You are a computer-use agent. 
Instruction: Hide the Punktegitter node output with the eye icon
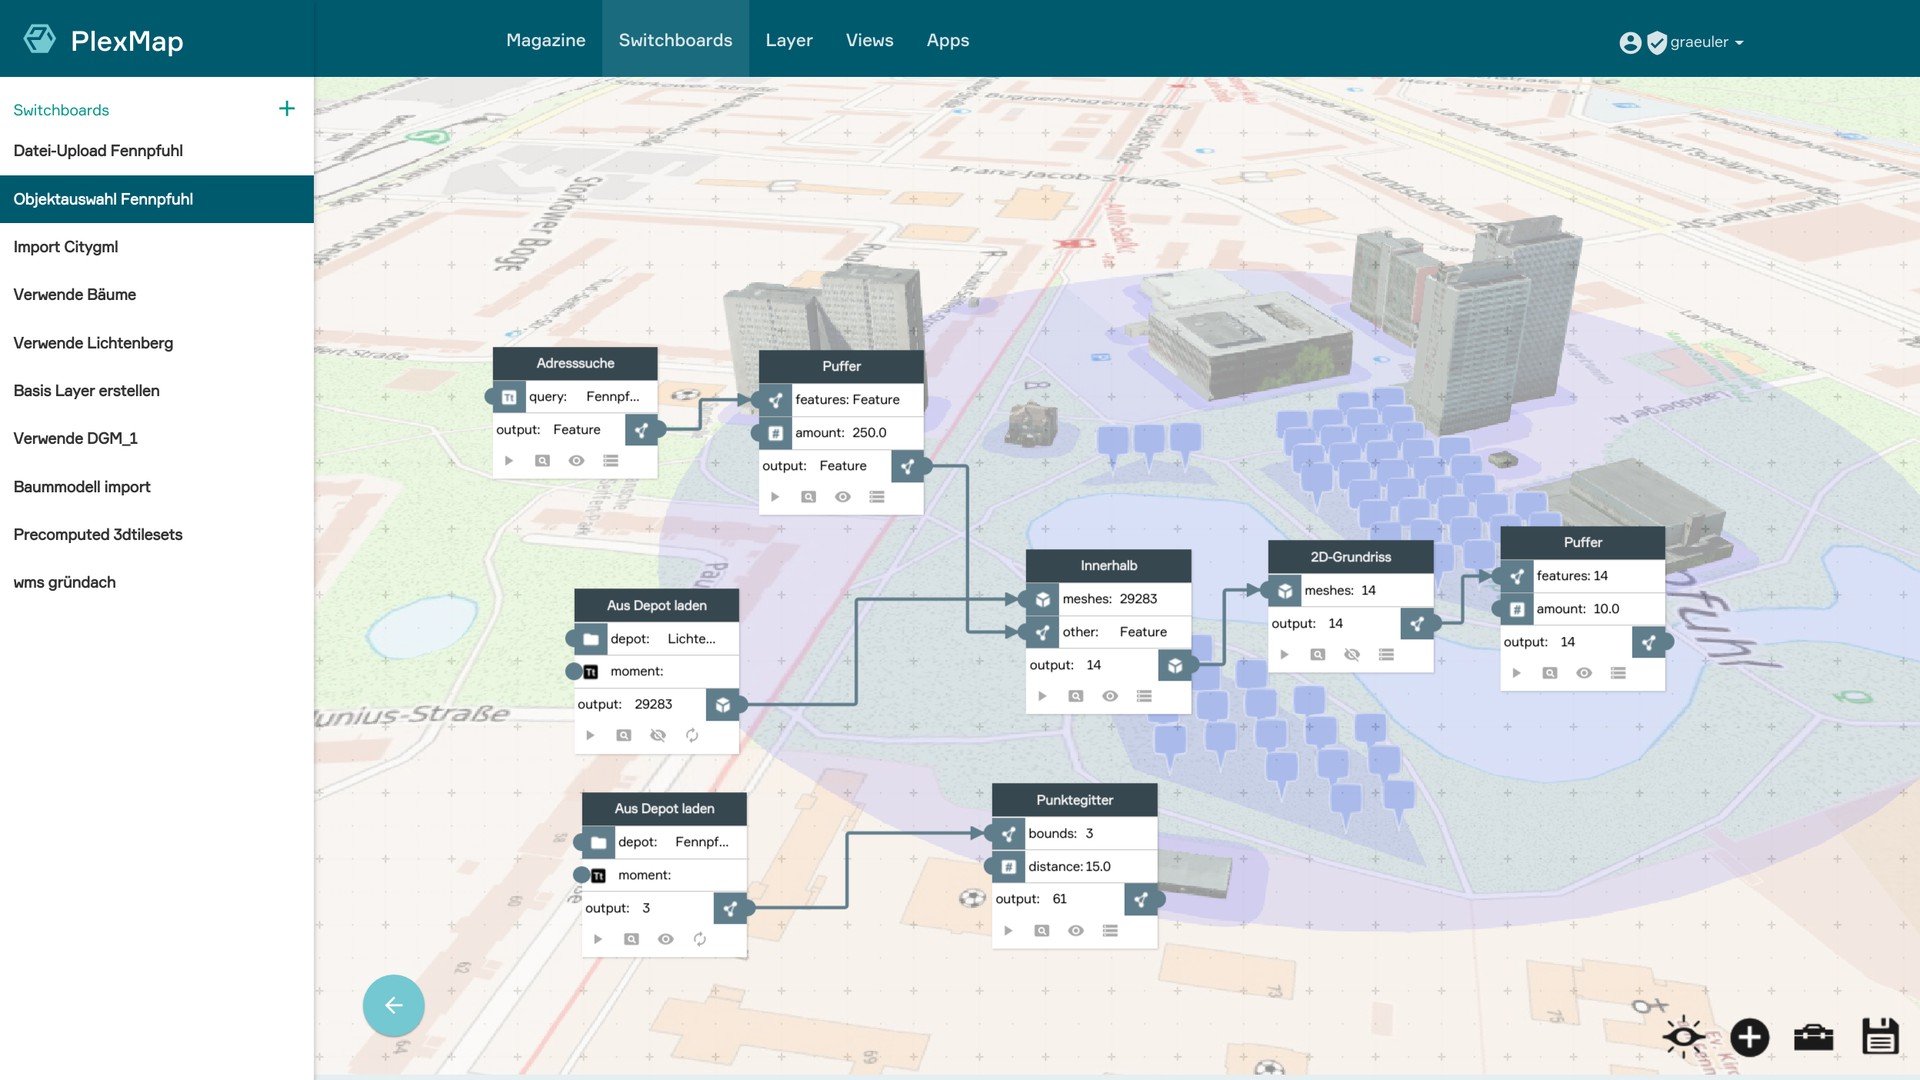point(1076,930)
